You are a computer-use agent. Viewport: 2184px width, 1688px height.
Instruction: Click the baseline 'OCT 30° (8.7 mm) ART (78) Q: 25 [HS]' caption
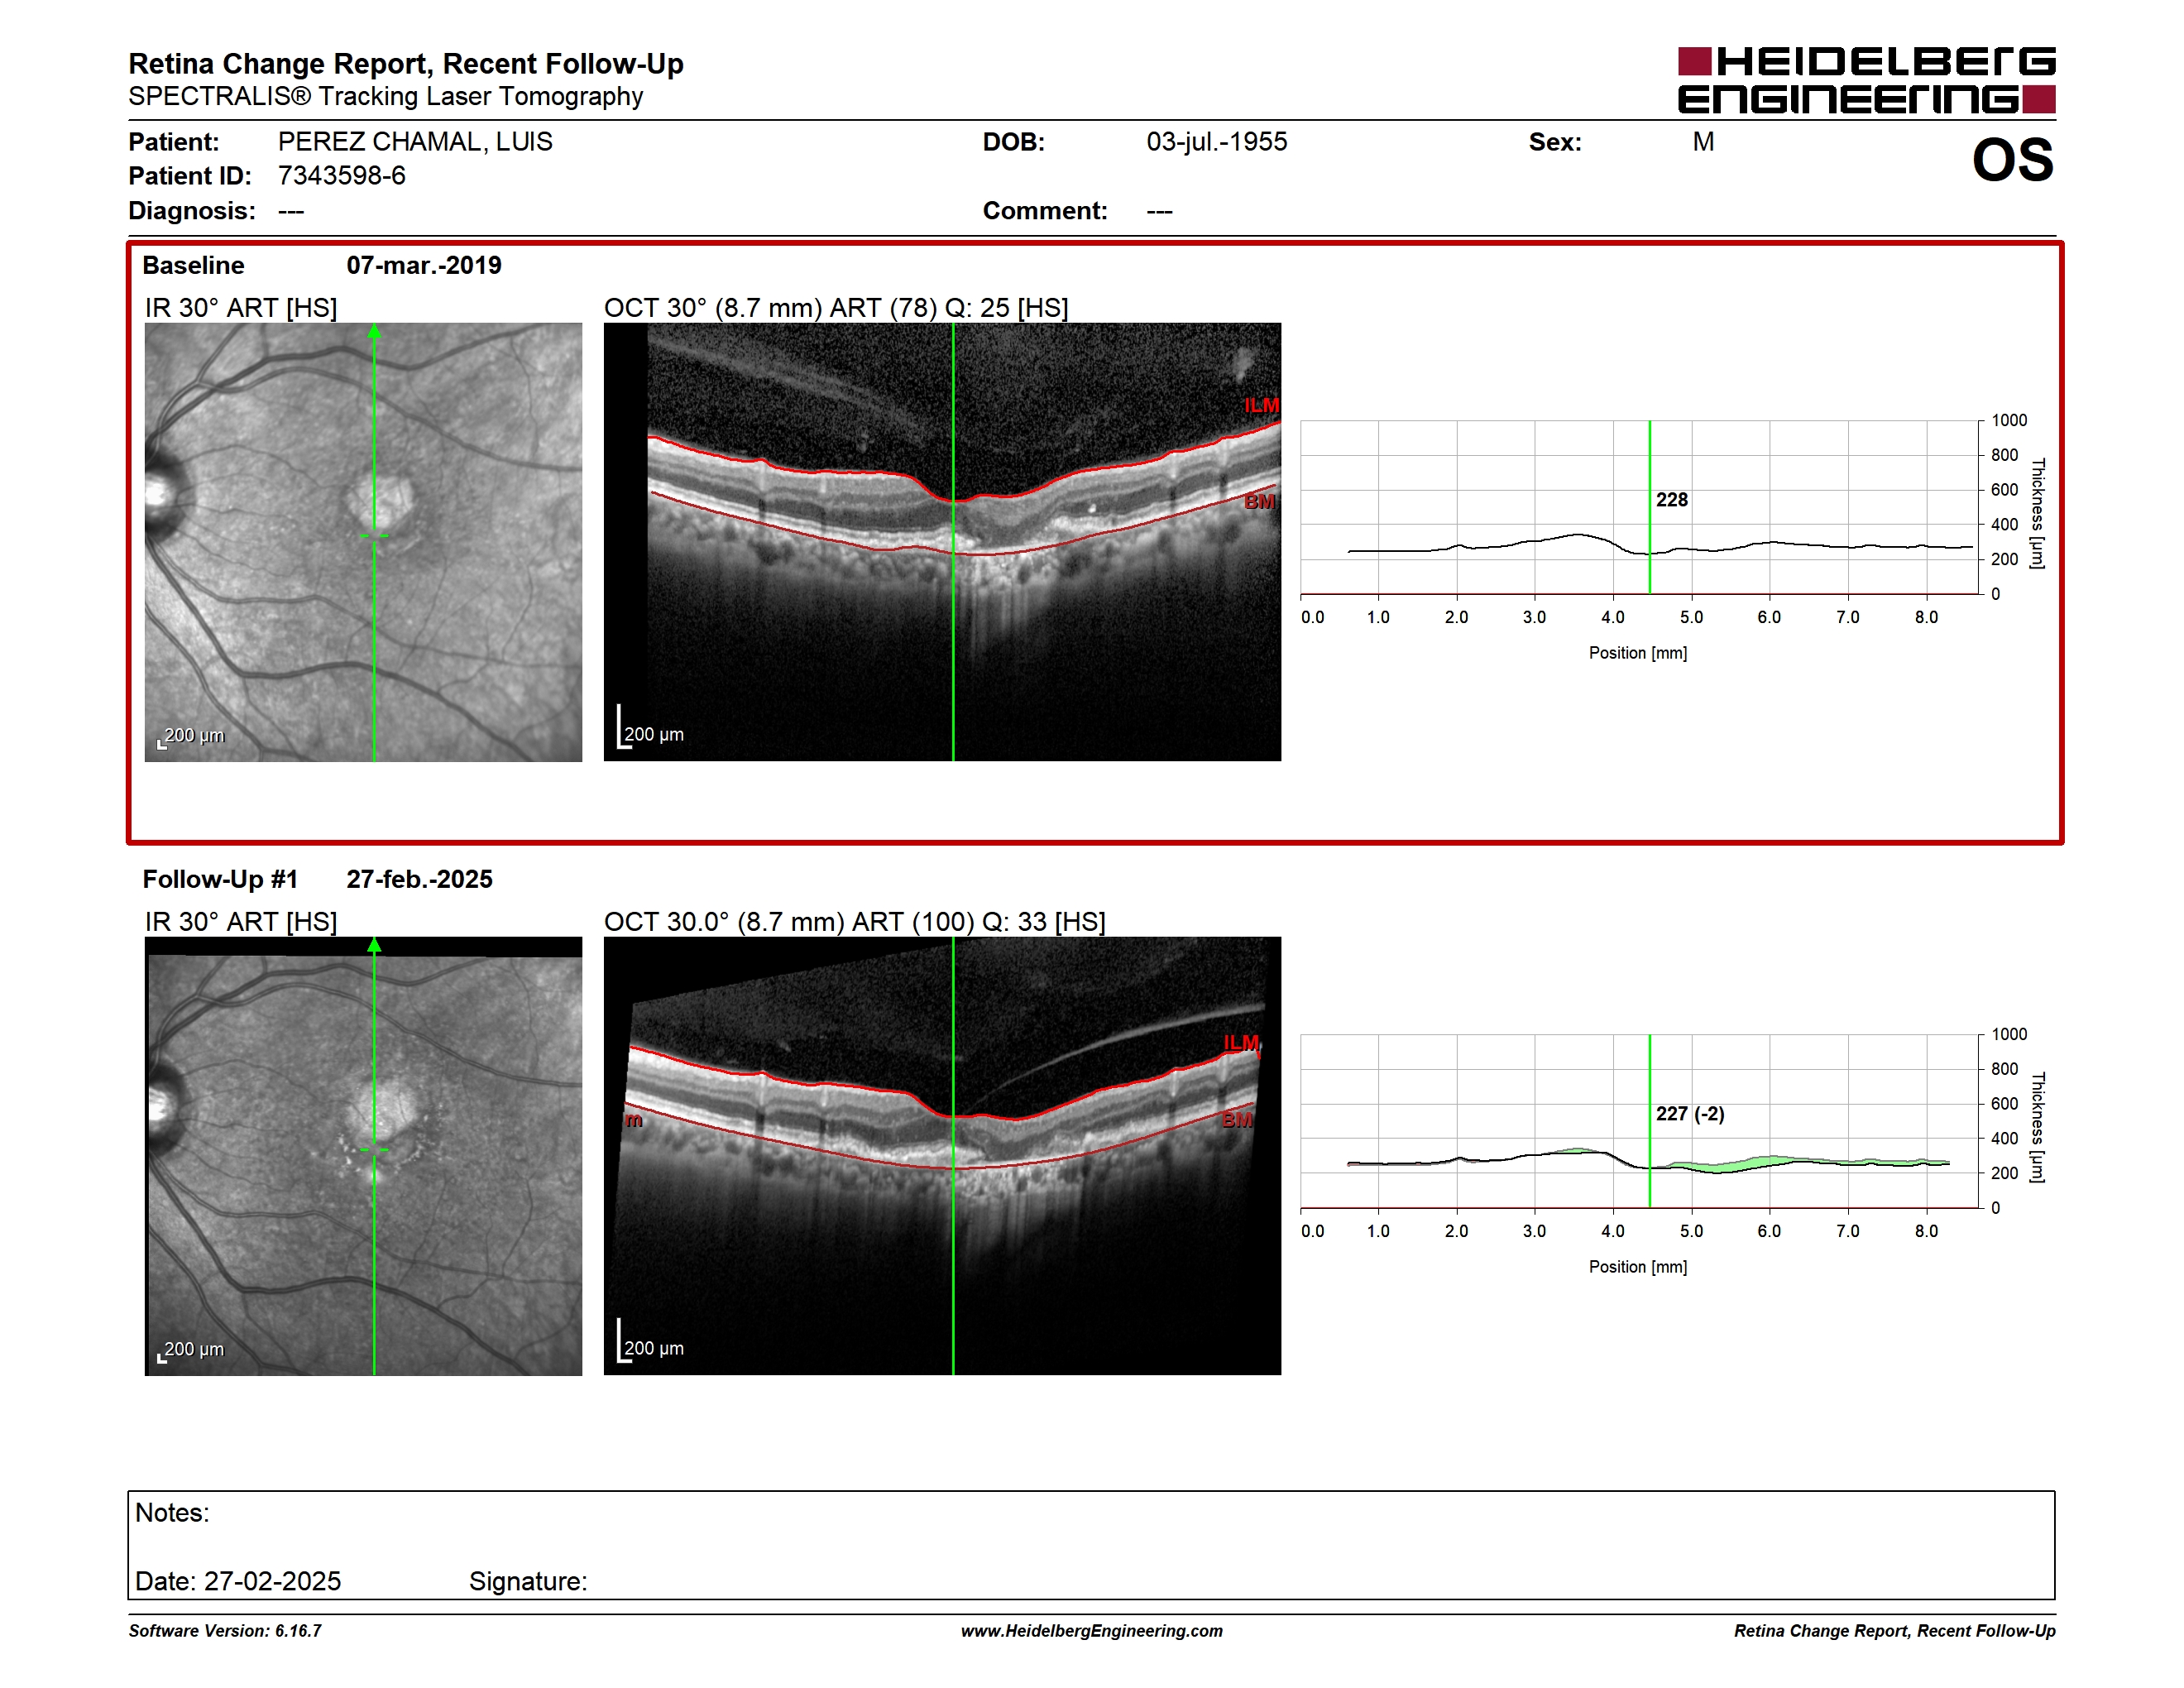(836, 307)
